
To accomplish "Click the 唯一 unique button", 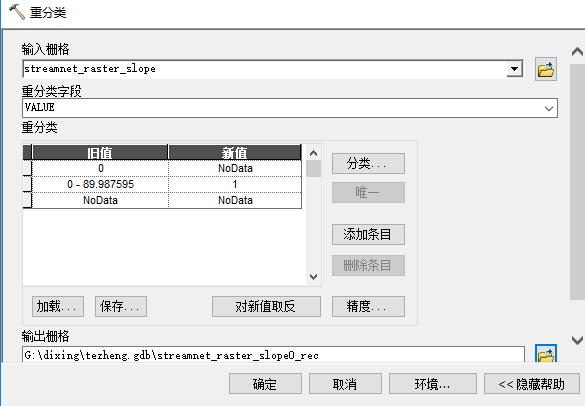I will pyautogui.click(x=368, y=193).
